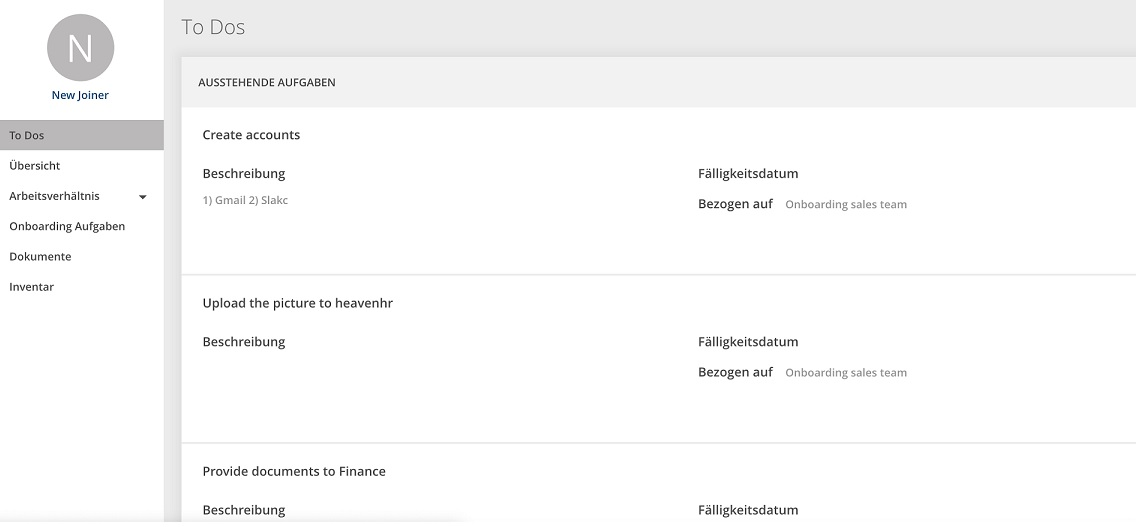Click Fälligkeitsdatum label of Provide documents task
The image size is (1136, 527).
click(x=748, y=510)
